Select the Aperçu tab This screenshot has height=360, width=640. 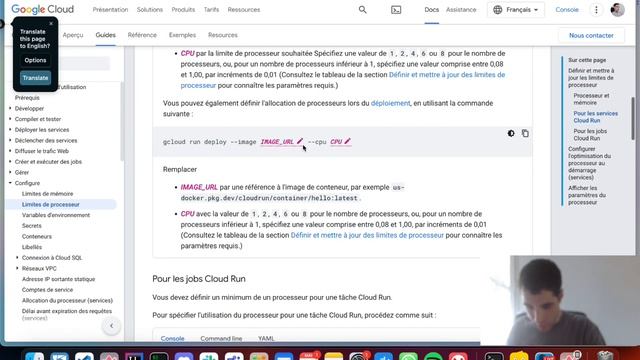pyautogui.click(x=73, y=35)
